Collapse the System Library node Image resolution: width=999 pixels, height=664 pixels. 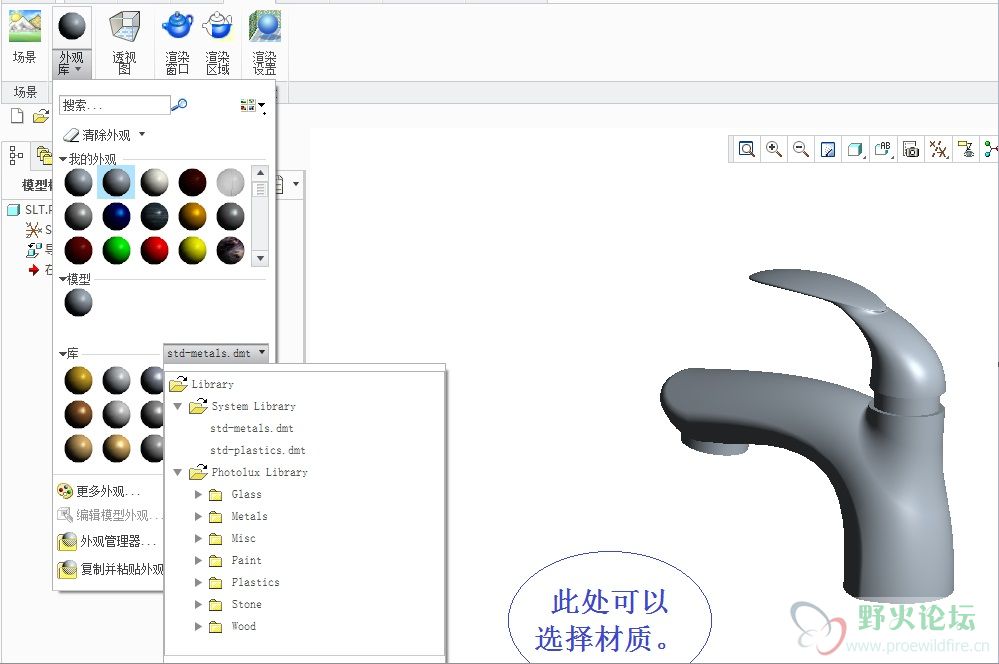[178, 407]
